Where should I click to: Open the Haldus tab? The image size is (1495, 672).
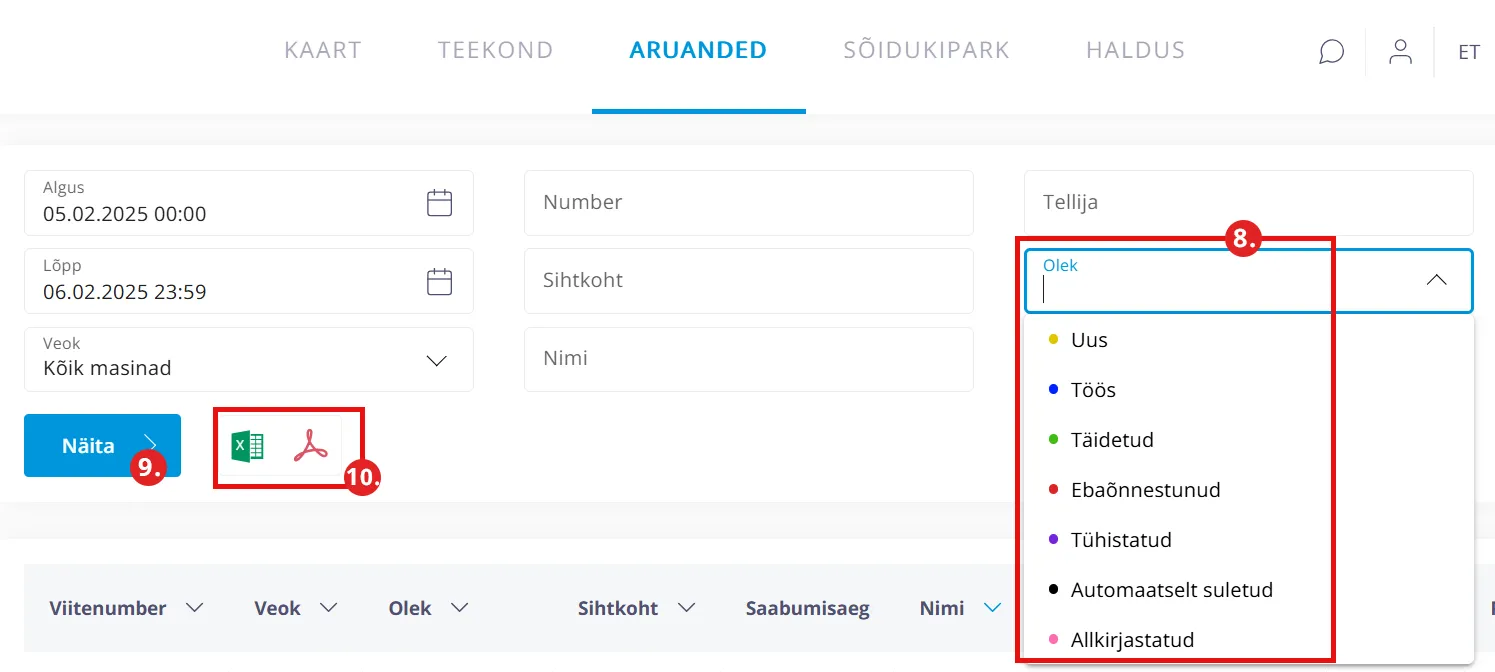pos(1135,50)
